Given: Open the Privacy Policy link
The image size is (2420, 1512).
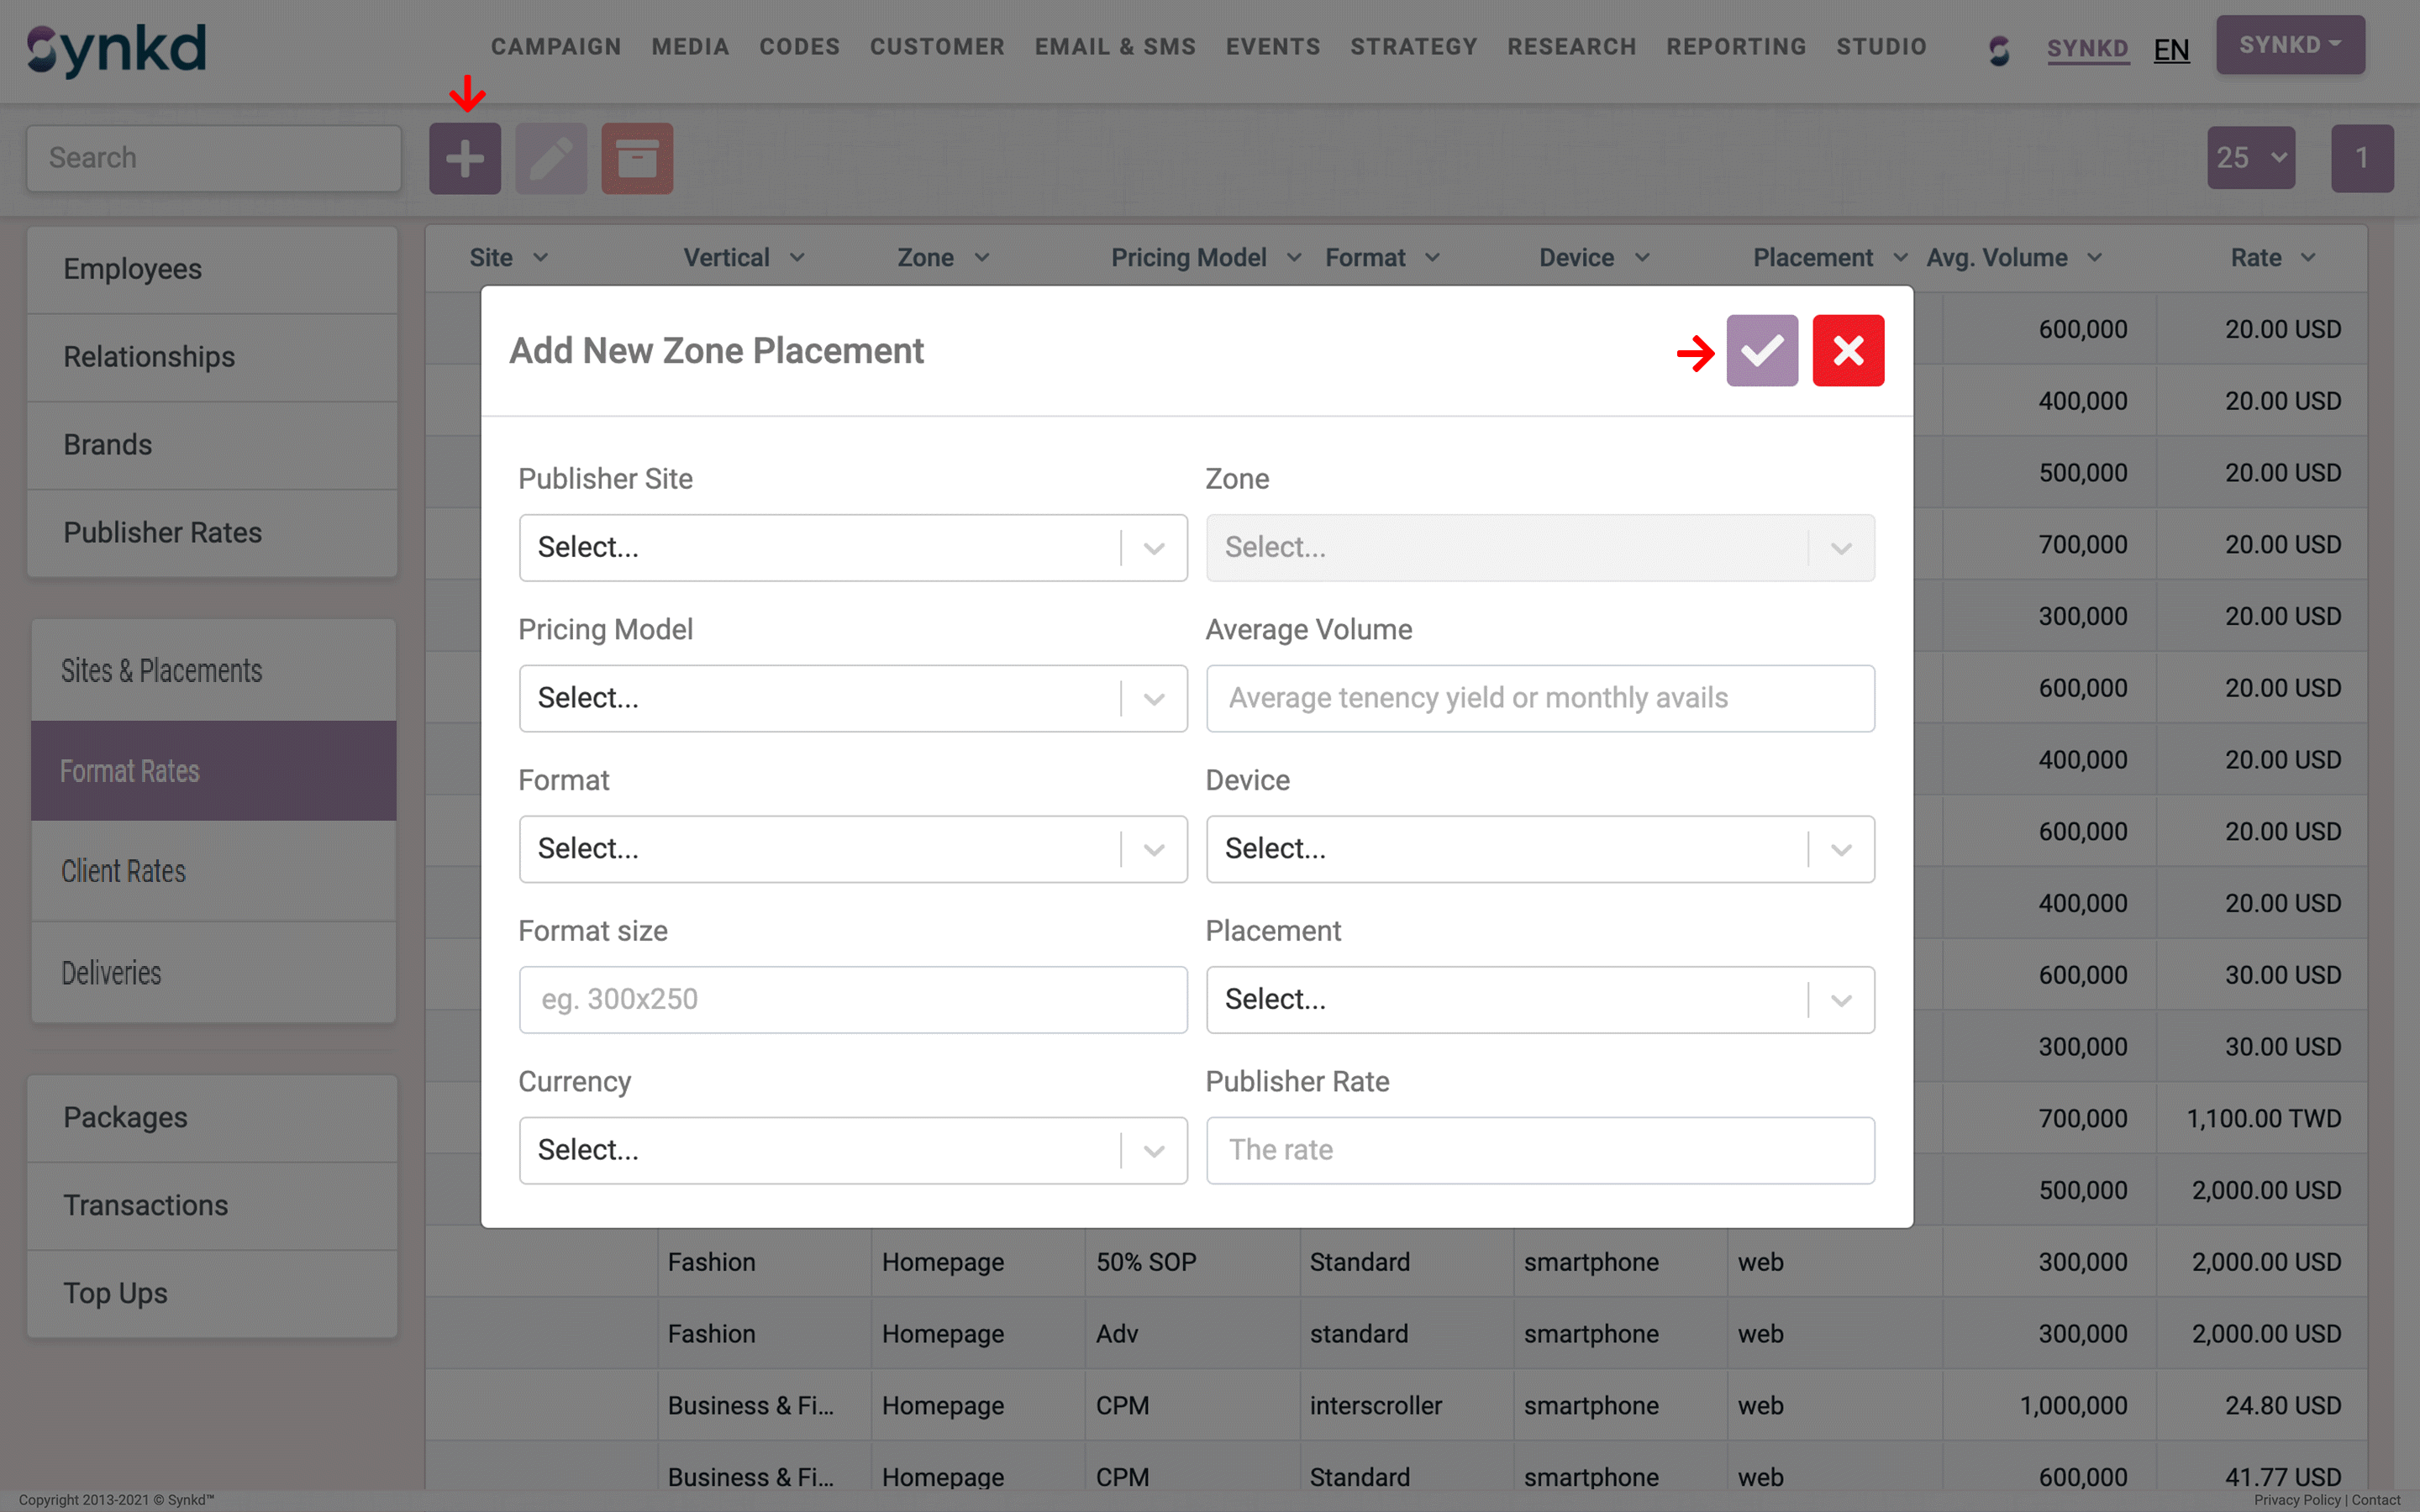Looking at the screenshot, I should point(2297,1499).
